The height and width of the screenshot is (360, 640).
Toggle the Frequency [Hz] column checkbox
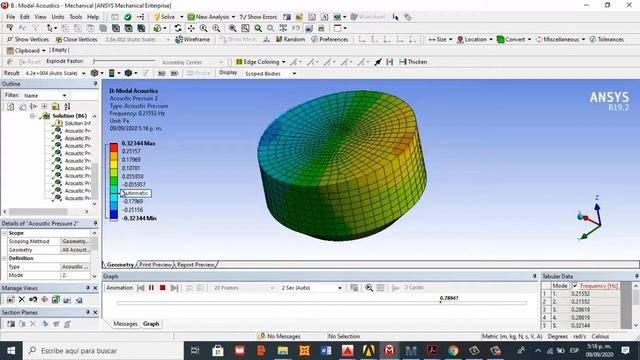(575, 286)
